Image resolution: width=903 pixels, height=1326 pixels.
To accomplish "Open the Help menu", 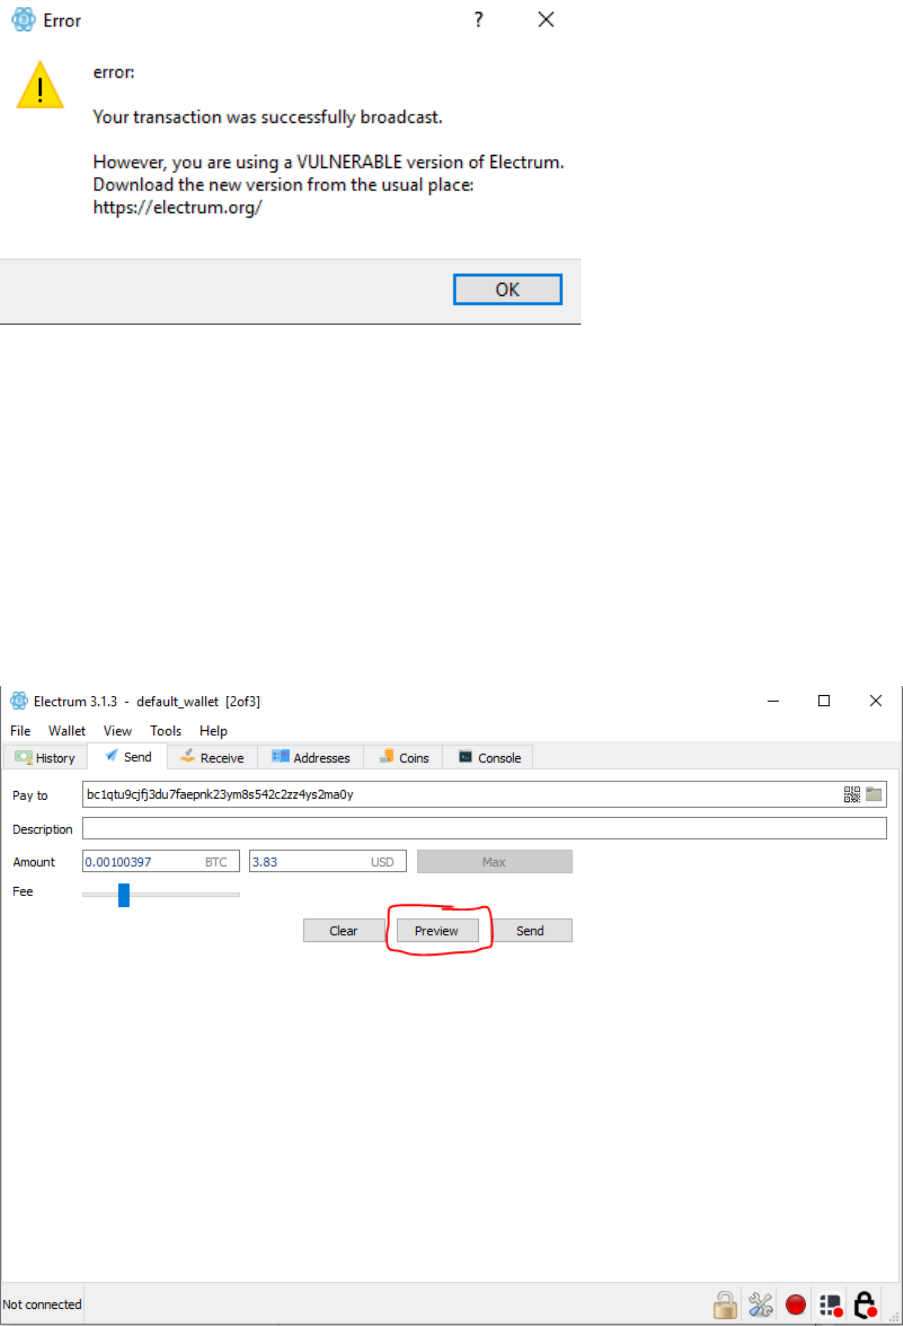I will click(x=213, y=731).
